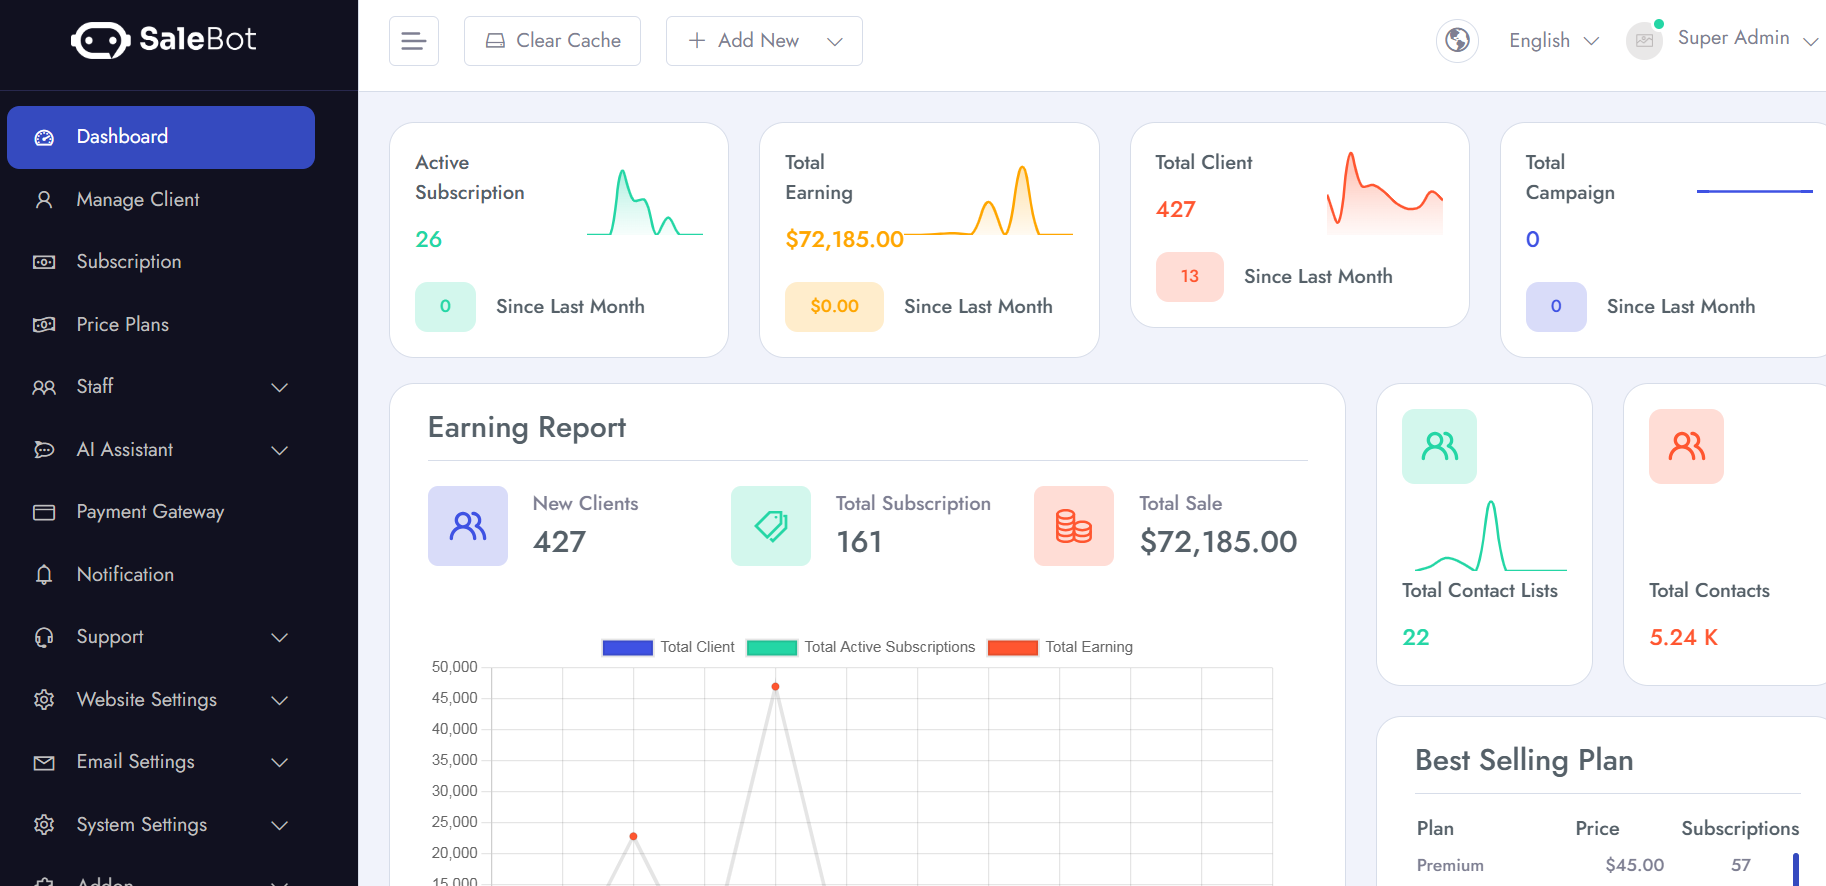Click the Earning Report heading

click(x=527, y=428)
